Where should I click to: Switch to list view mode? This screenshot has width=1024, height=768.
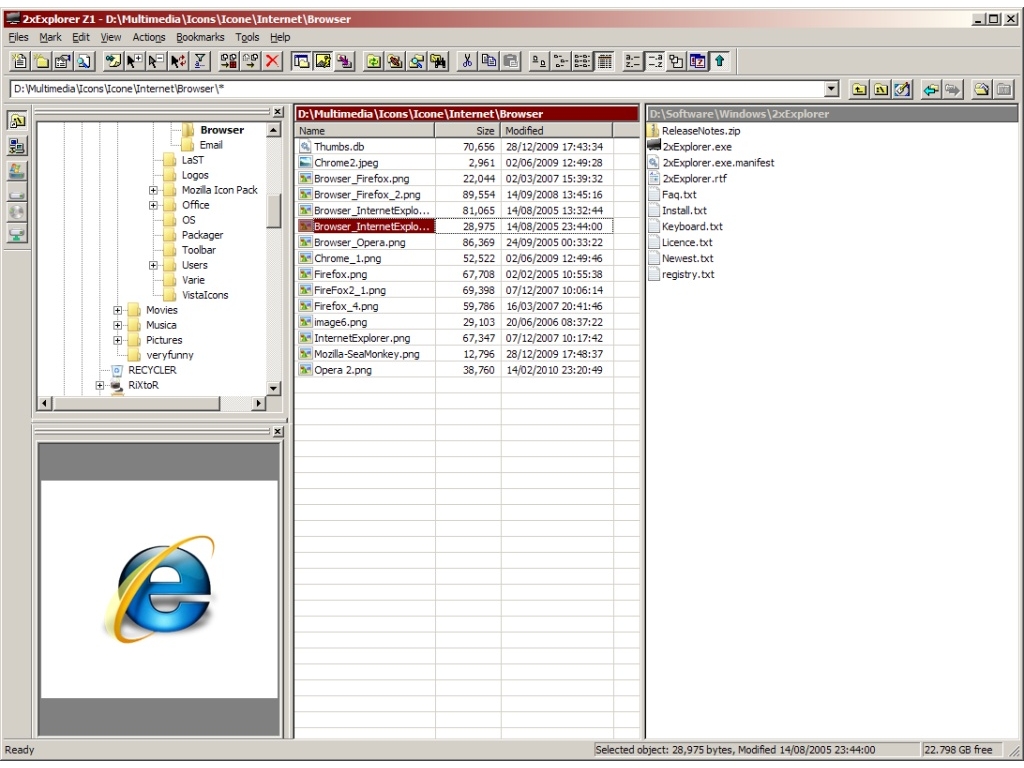point(583,61)
